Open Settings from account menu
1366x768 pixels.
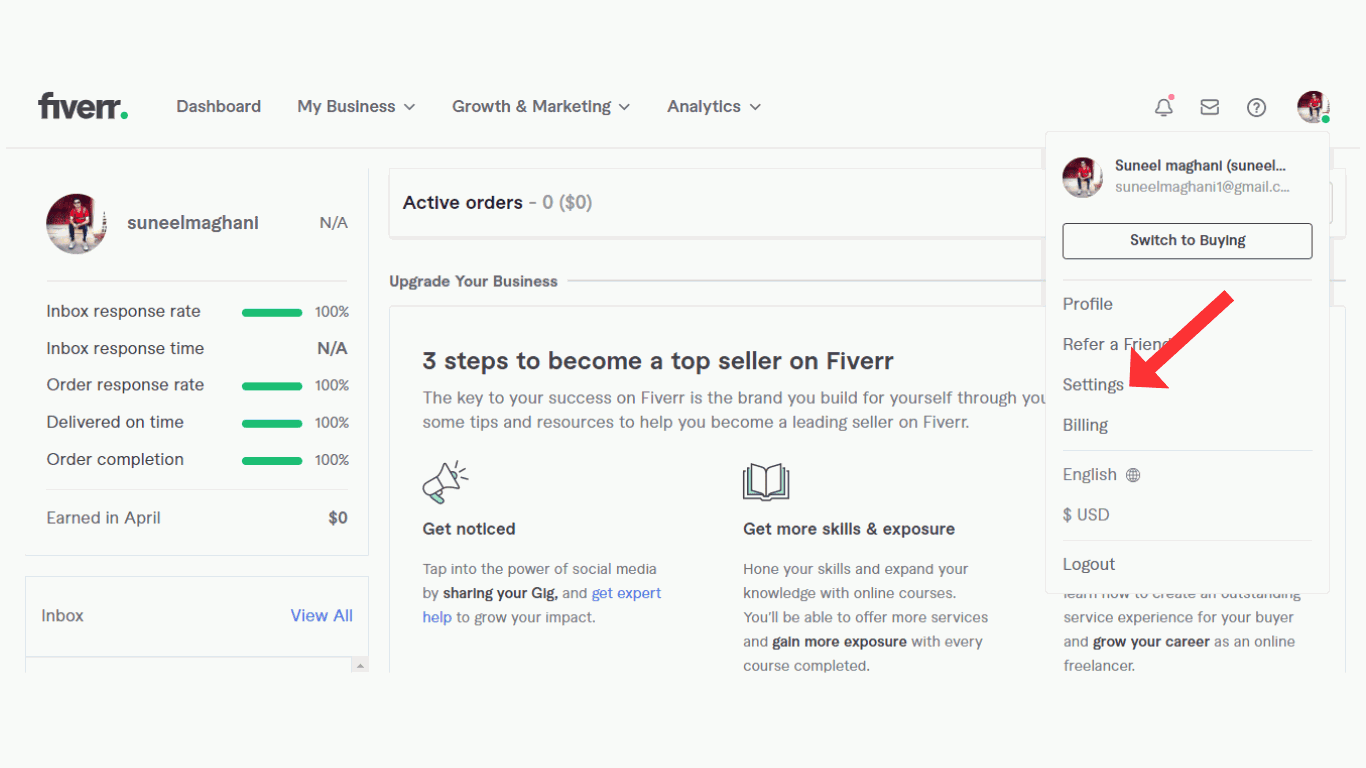point(1093,385)
